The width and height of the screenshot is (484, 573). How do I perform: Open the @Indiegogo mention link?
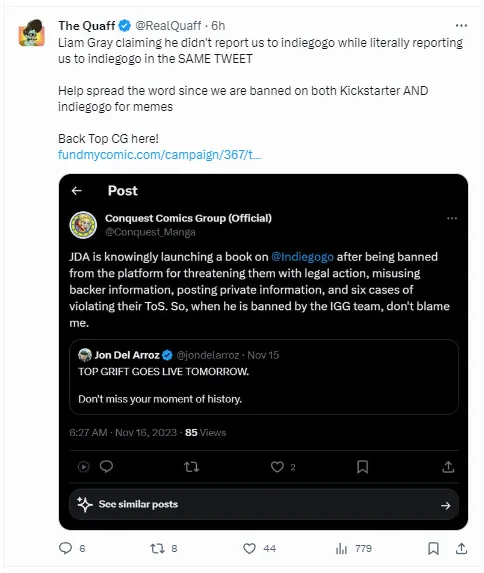point(302,257)
